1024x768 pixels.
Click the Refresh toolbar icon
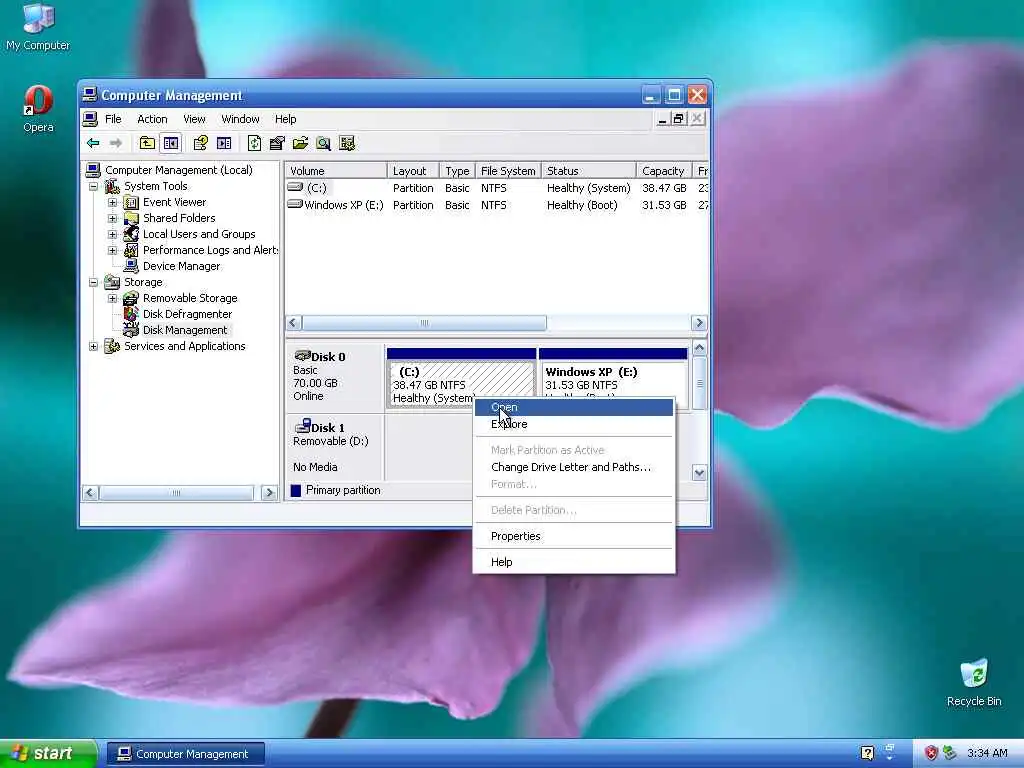tap(254, 143)
